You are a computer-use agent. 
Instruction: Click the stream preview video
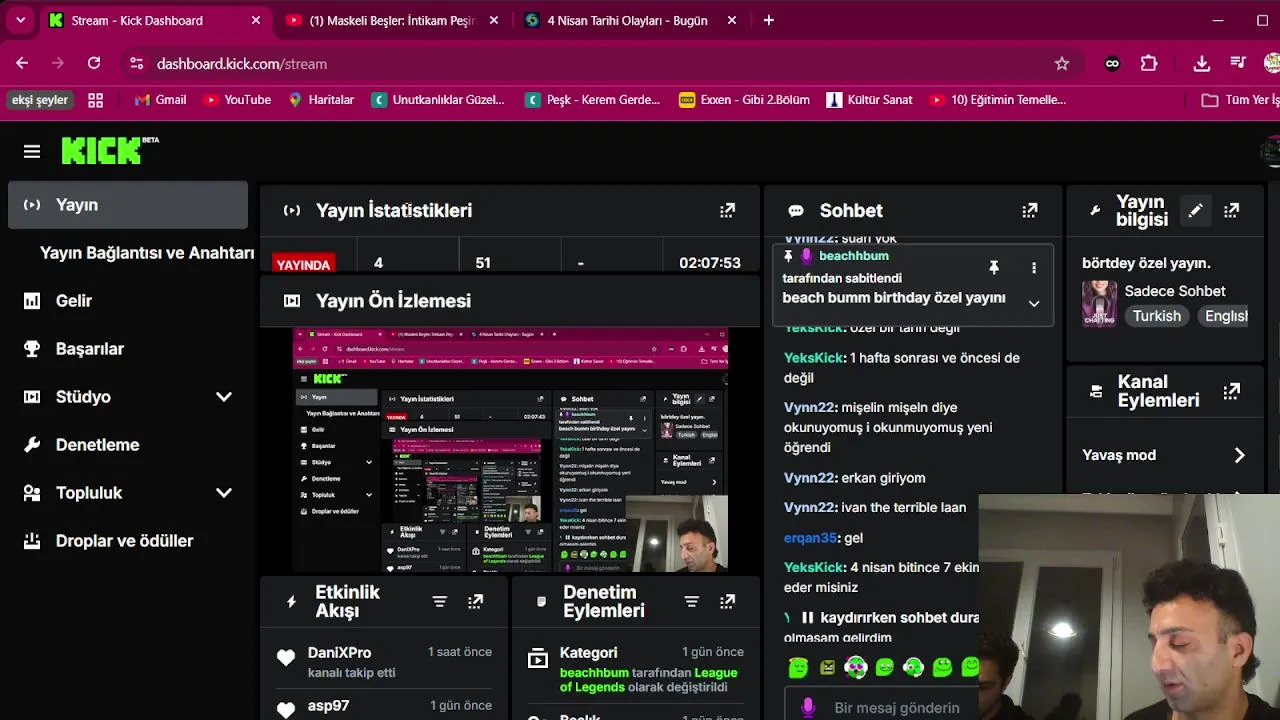(510, 450)
